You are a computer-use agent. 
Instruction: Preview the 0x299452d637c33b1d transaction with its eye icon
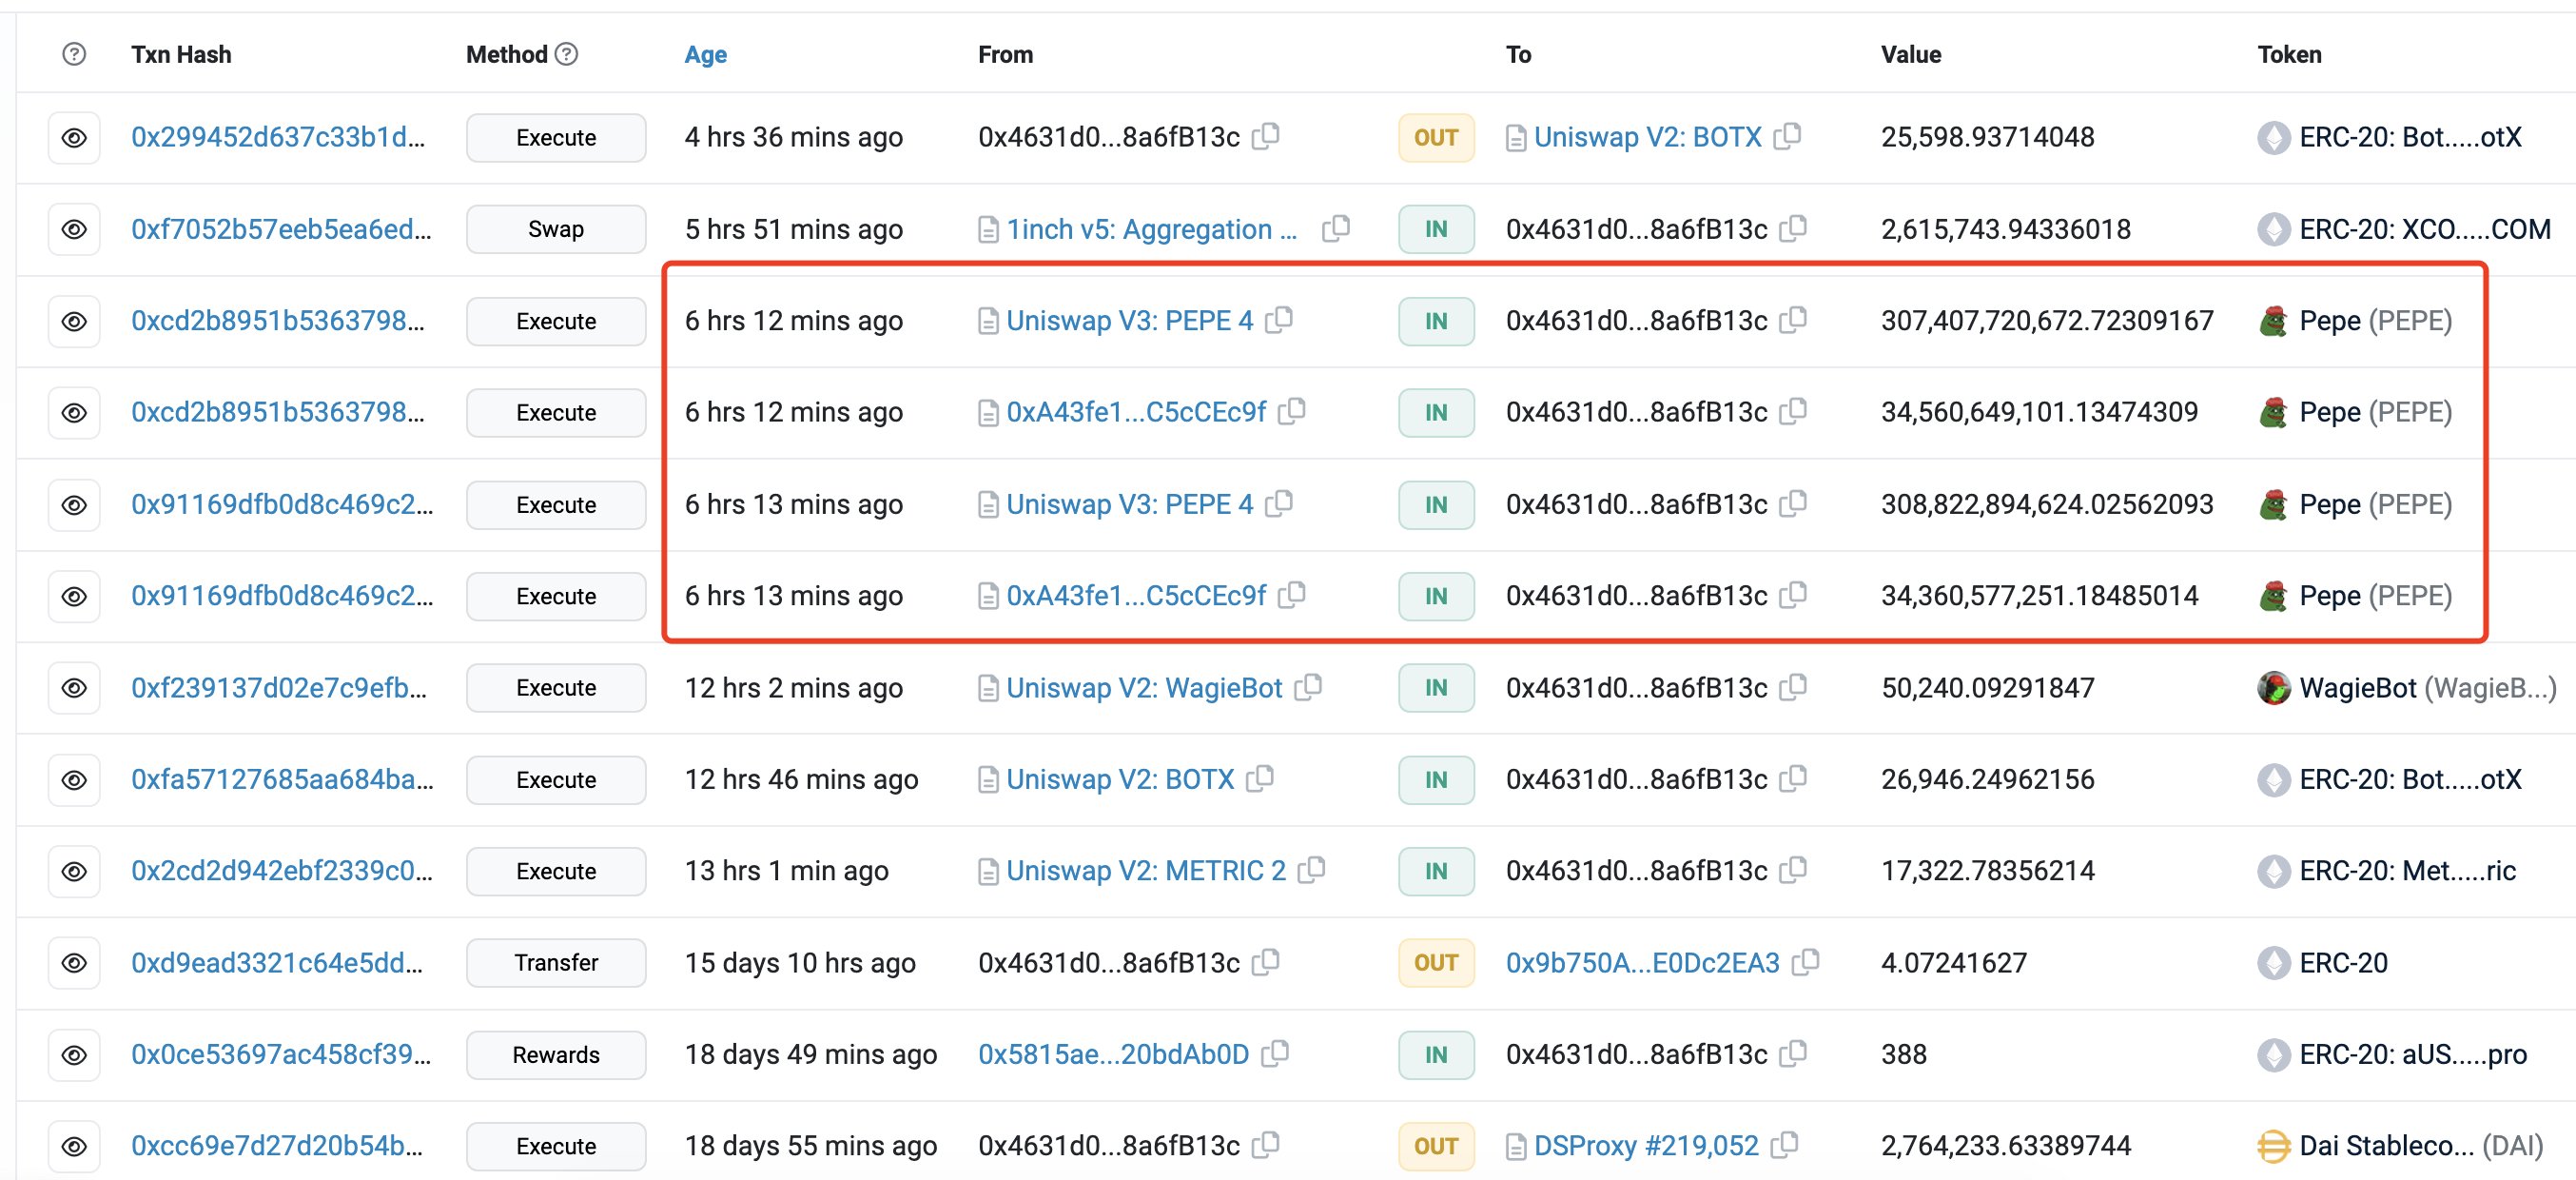pos(74,138)
